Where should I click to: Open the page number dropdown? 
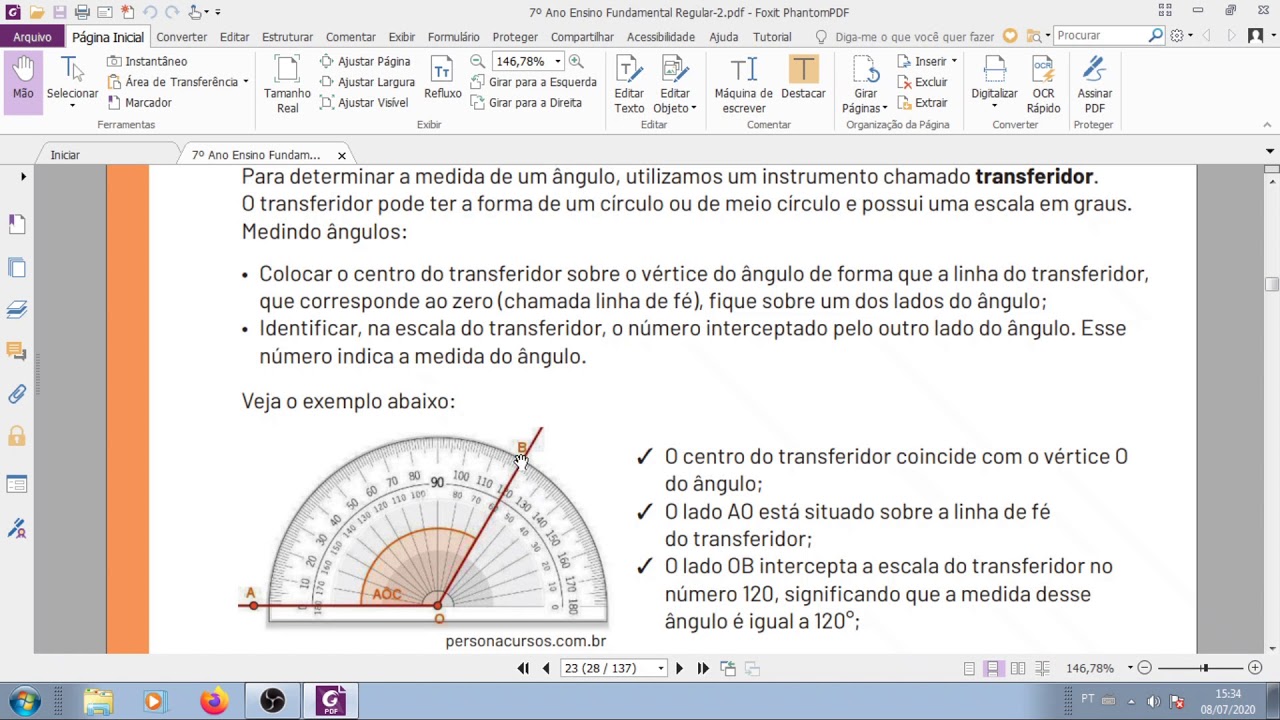(x=660, y=668)
